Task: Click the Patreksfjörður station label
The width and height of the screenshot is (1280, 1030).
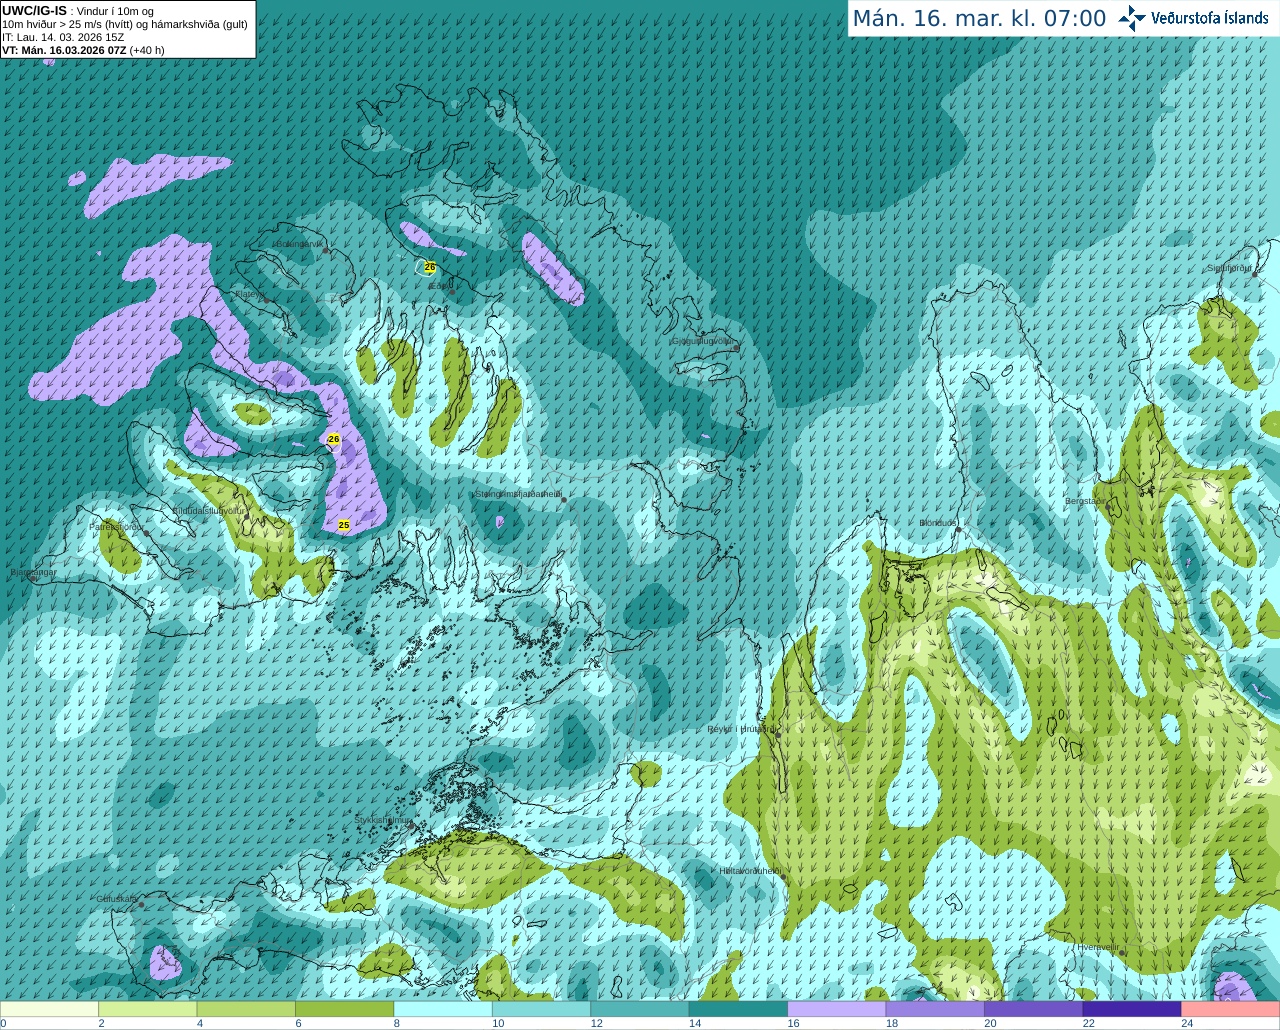Action: click(x=116, y=526)
